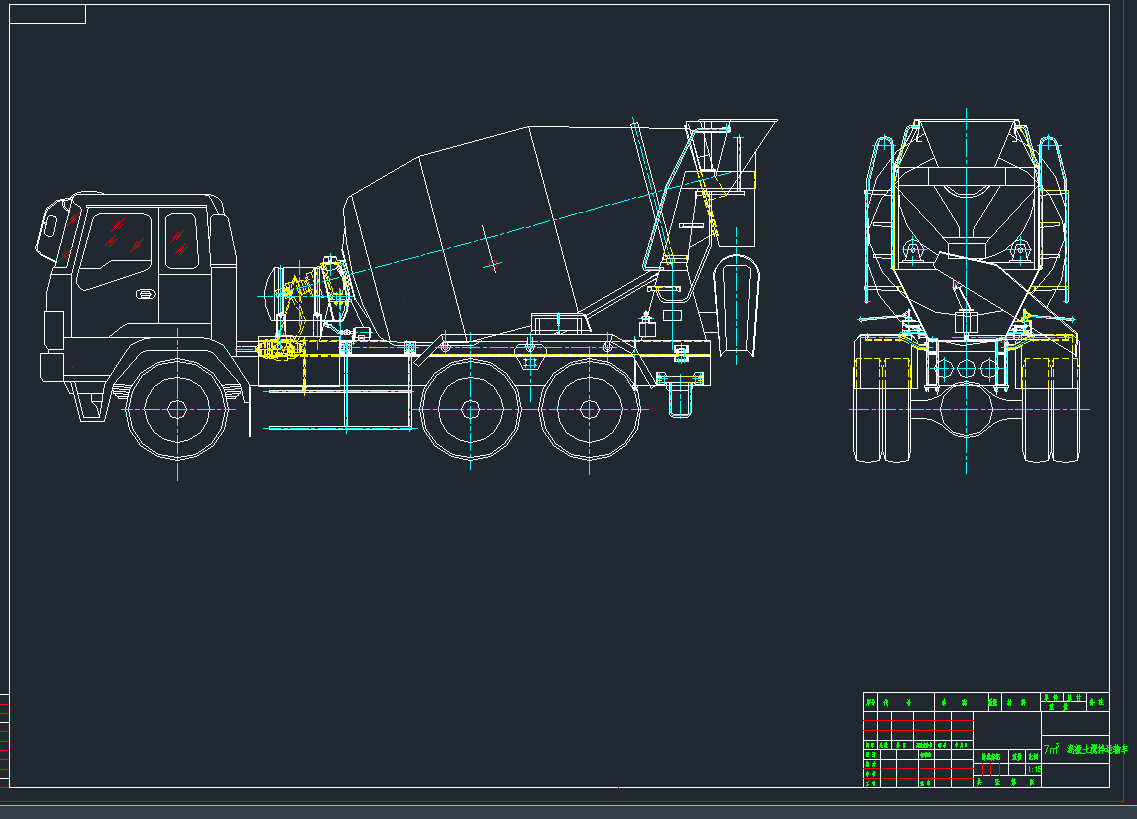Select the empty box at top-left frame corner
Screen dimensions: 1137x819
(x=47, y=14)
